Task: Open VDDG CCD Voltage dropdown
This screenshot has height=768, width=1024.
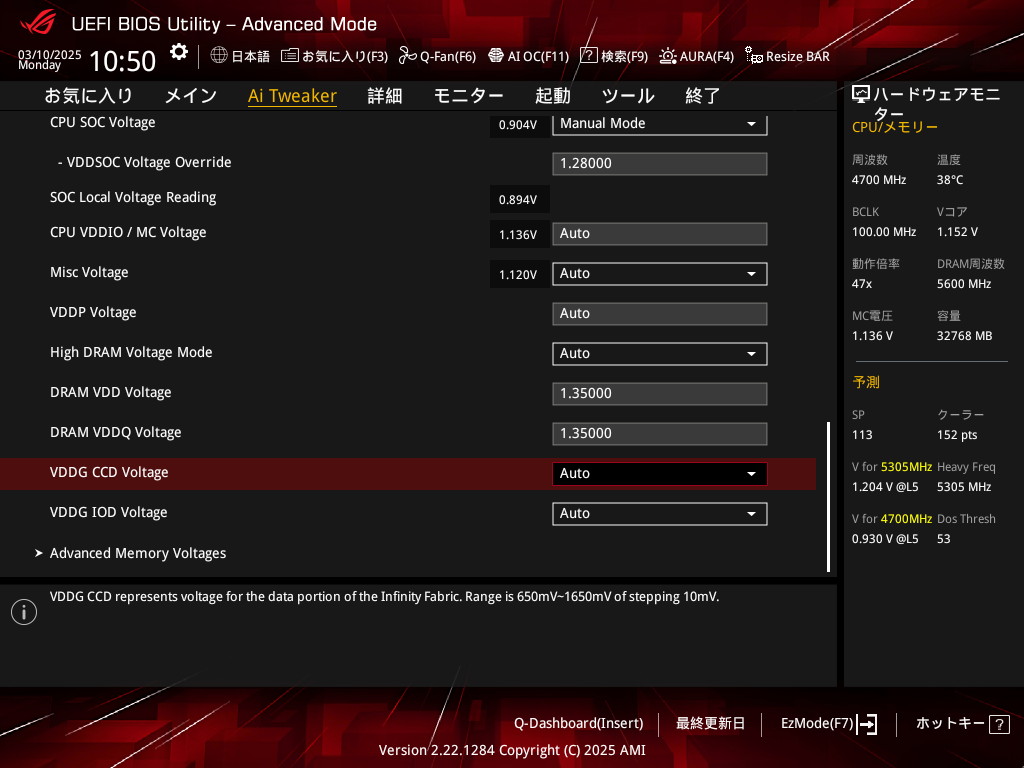Action: point(660,473)
